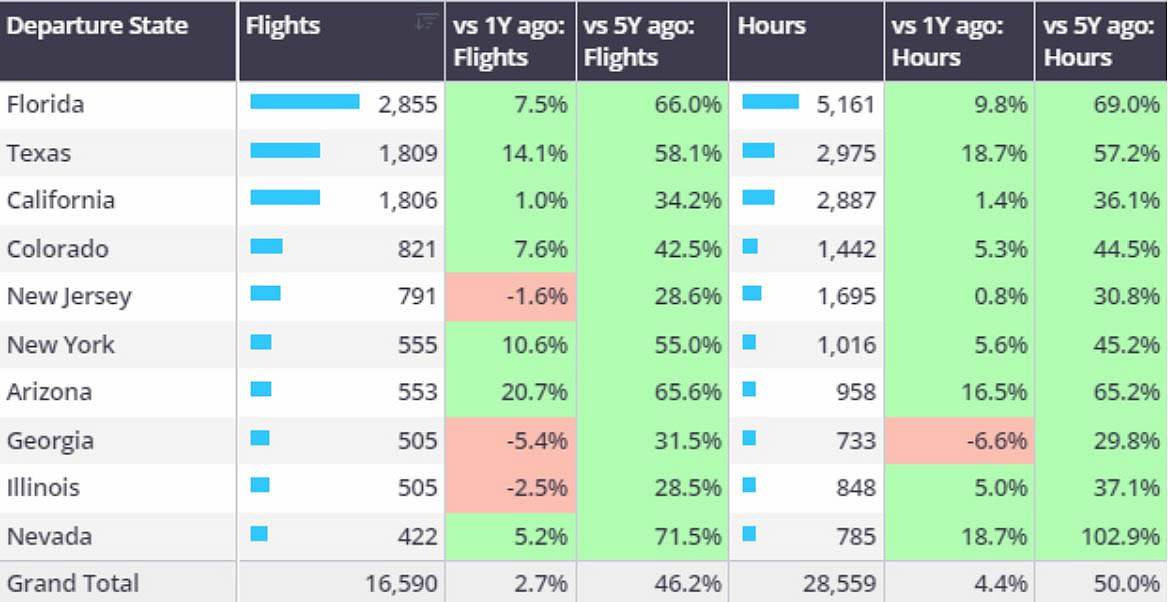Select New Jersey's -1.6% red cell

pyautogui.click(x=511, y=296)
